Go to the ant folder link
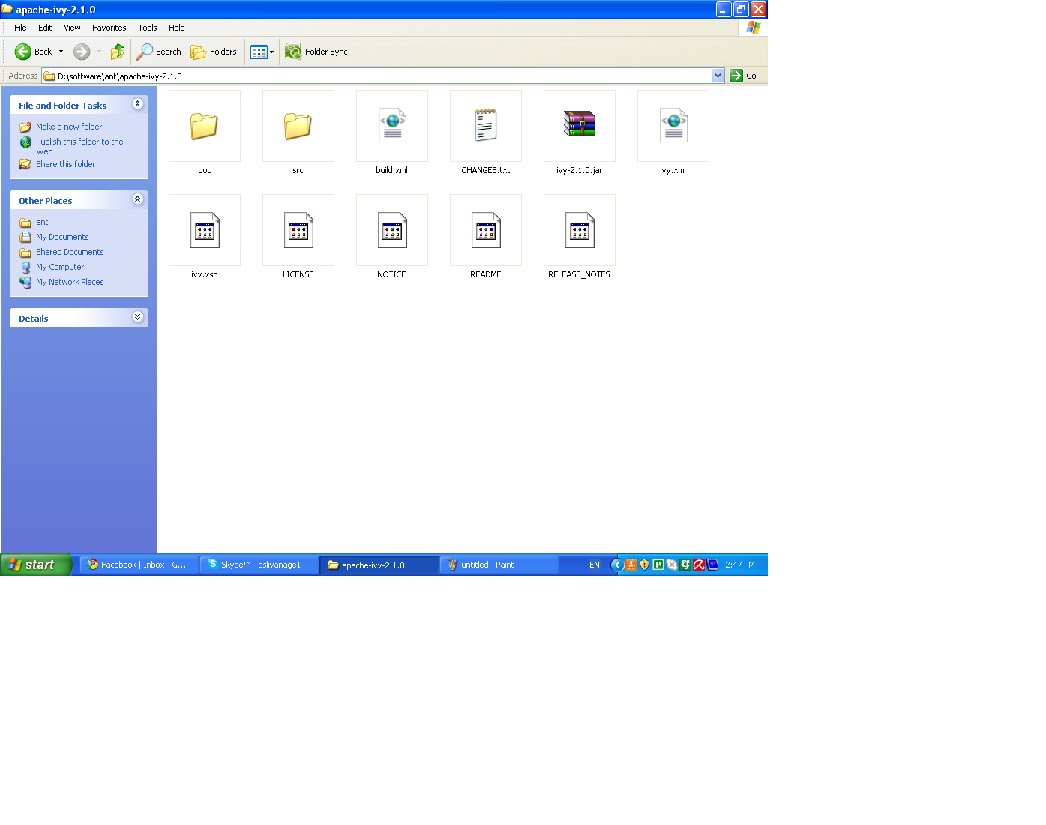1046x825 pixels. (42, 222)
